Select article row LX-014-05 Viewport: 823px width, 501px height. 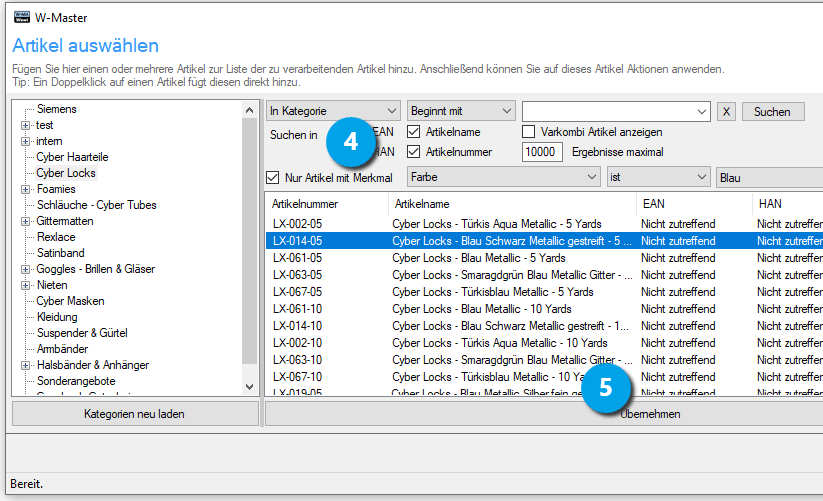pyautogui.click(x=544, y=241)
